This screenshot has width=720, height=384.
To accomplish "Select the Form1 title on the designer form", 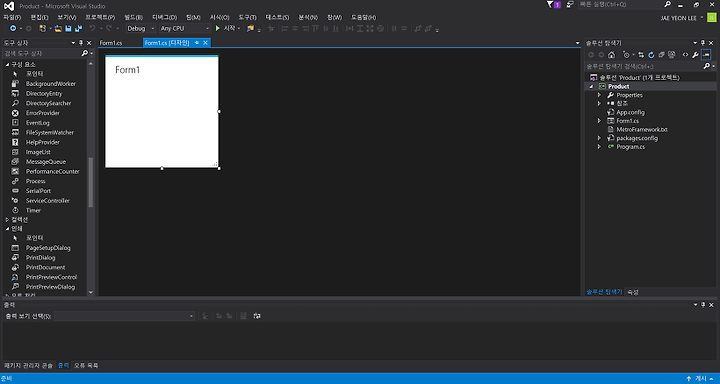I will (128, 70).
